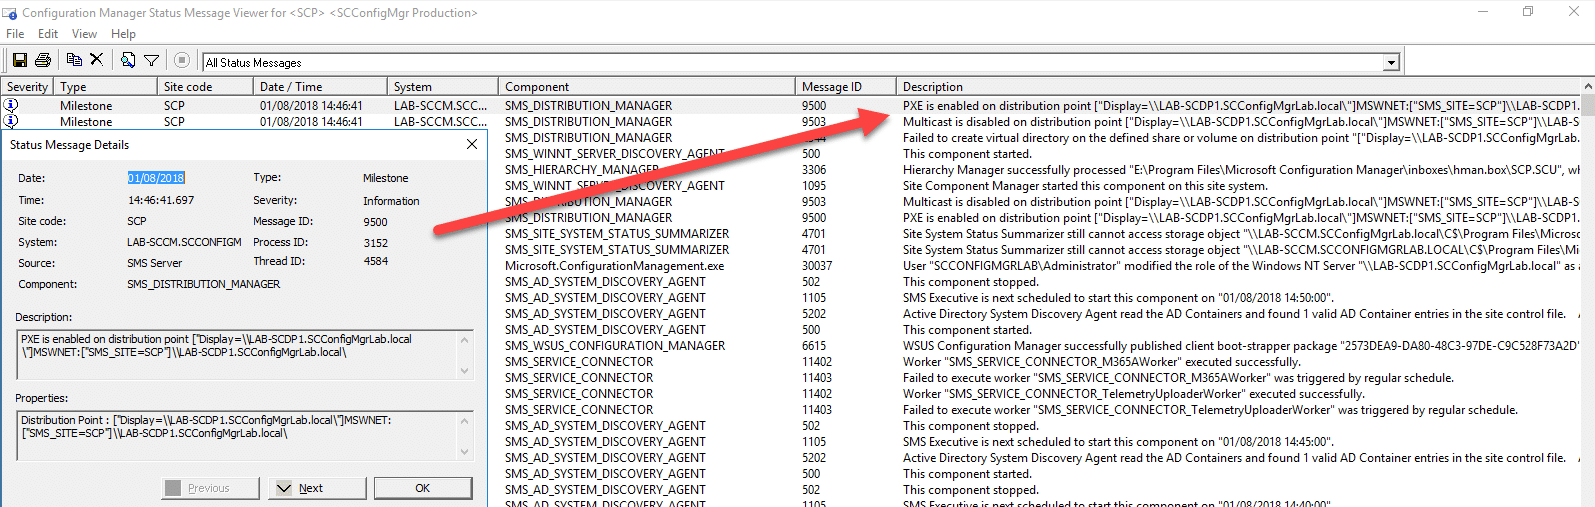Close the Status Message Details dialog
Viewport: 1595px width, 507px height.
(x=472, y=144)
